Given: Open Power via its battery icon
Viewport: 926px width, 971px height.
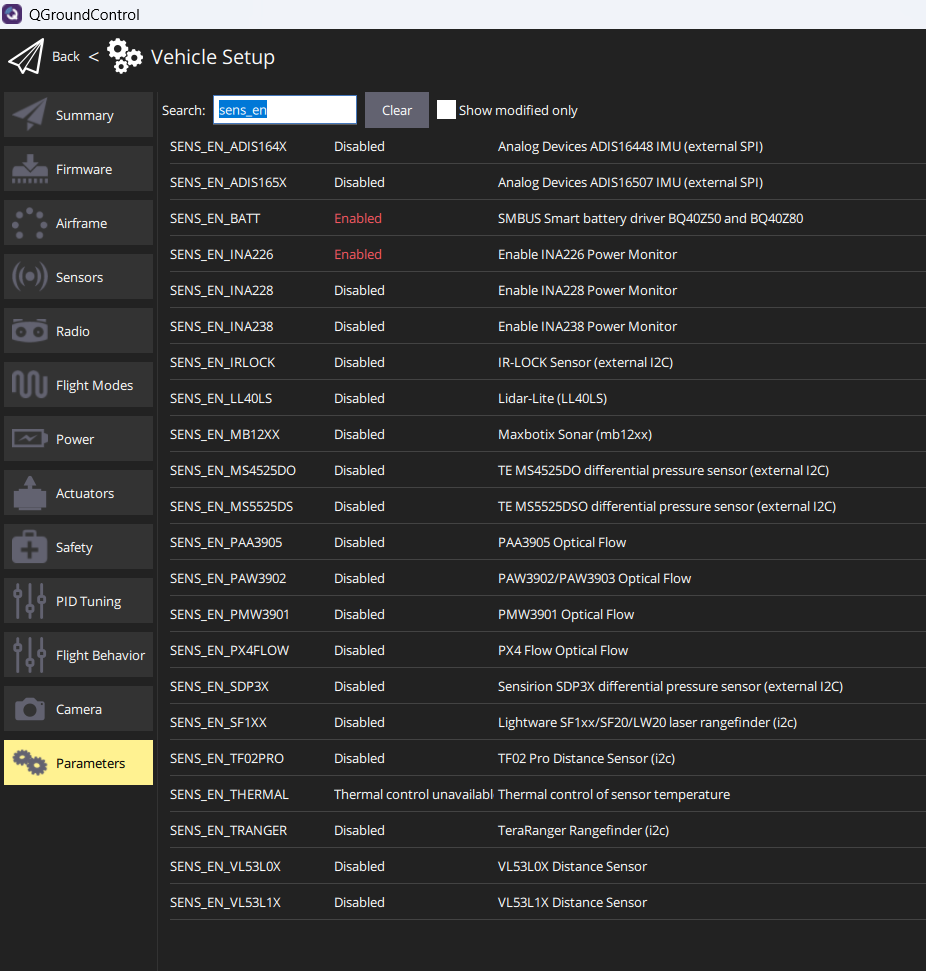Looking at the screenshot, I should click(x=29, y=439).
